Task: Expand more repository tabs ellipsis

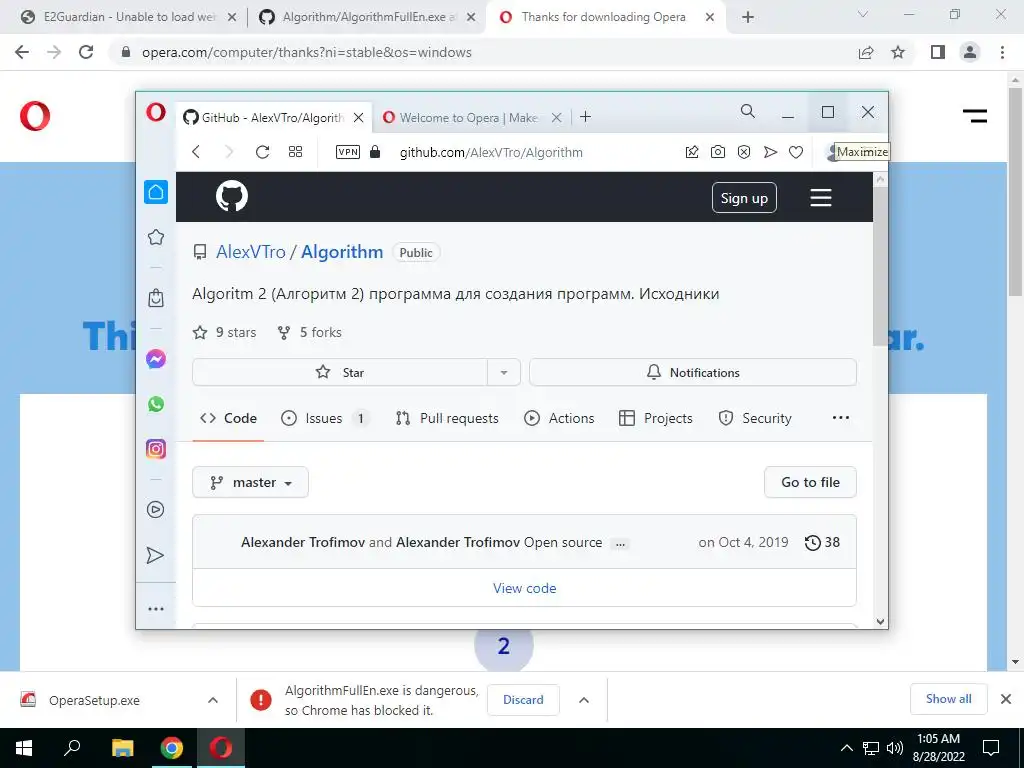Action: (x=840, y=418)
